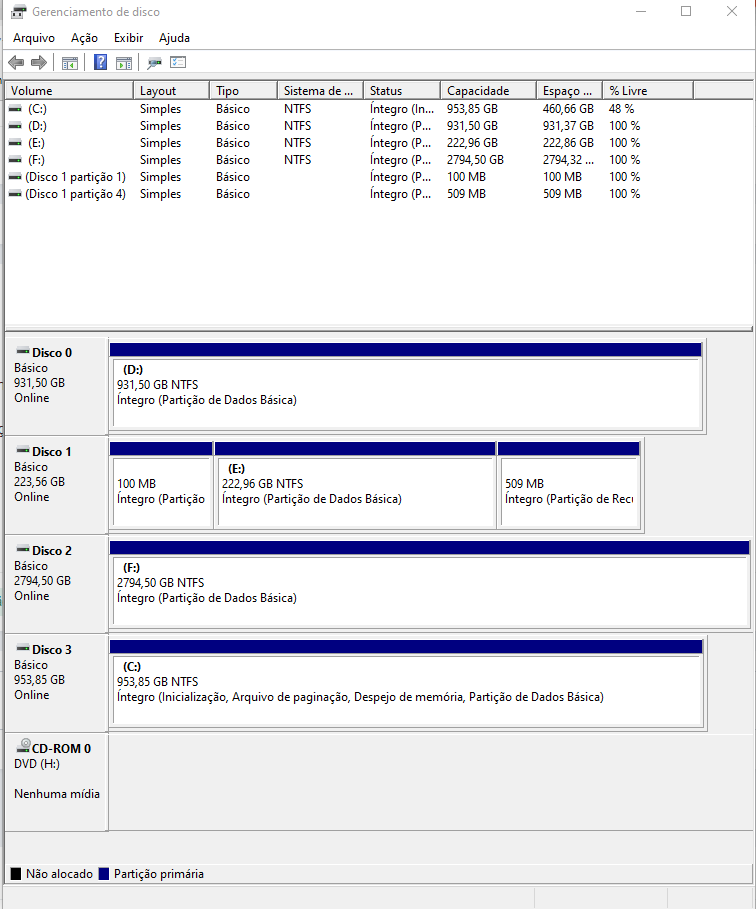Toggle the console tree pane icon
The width and height of the screenshot is (756, 909).
click(70, 63)
